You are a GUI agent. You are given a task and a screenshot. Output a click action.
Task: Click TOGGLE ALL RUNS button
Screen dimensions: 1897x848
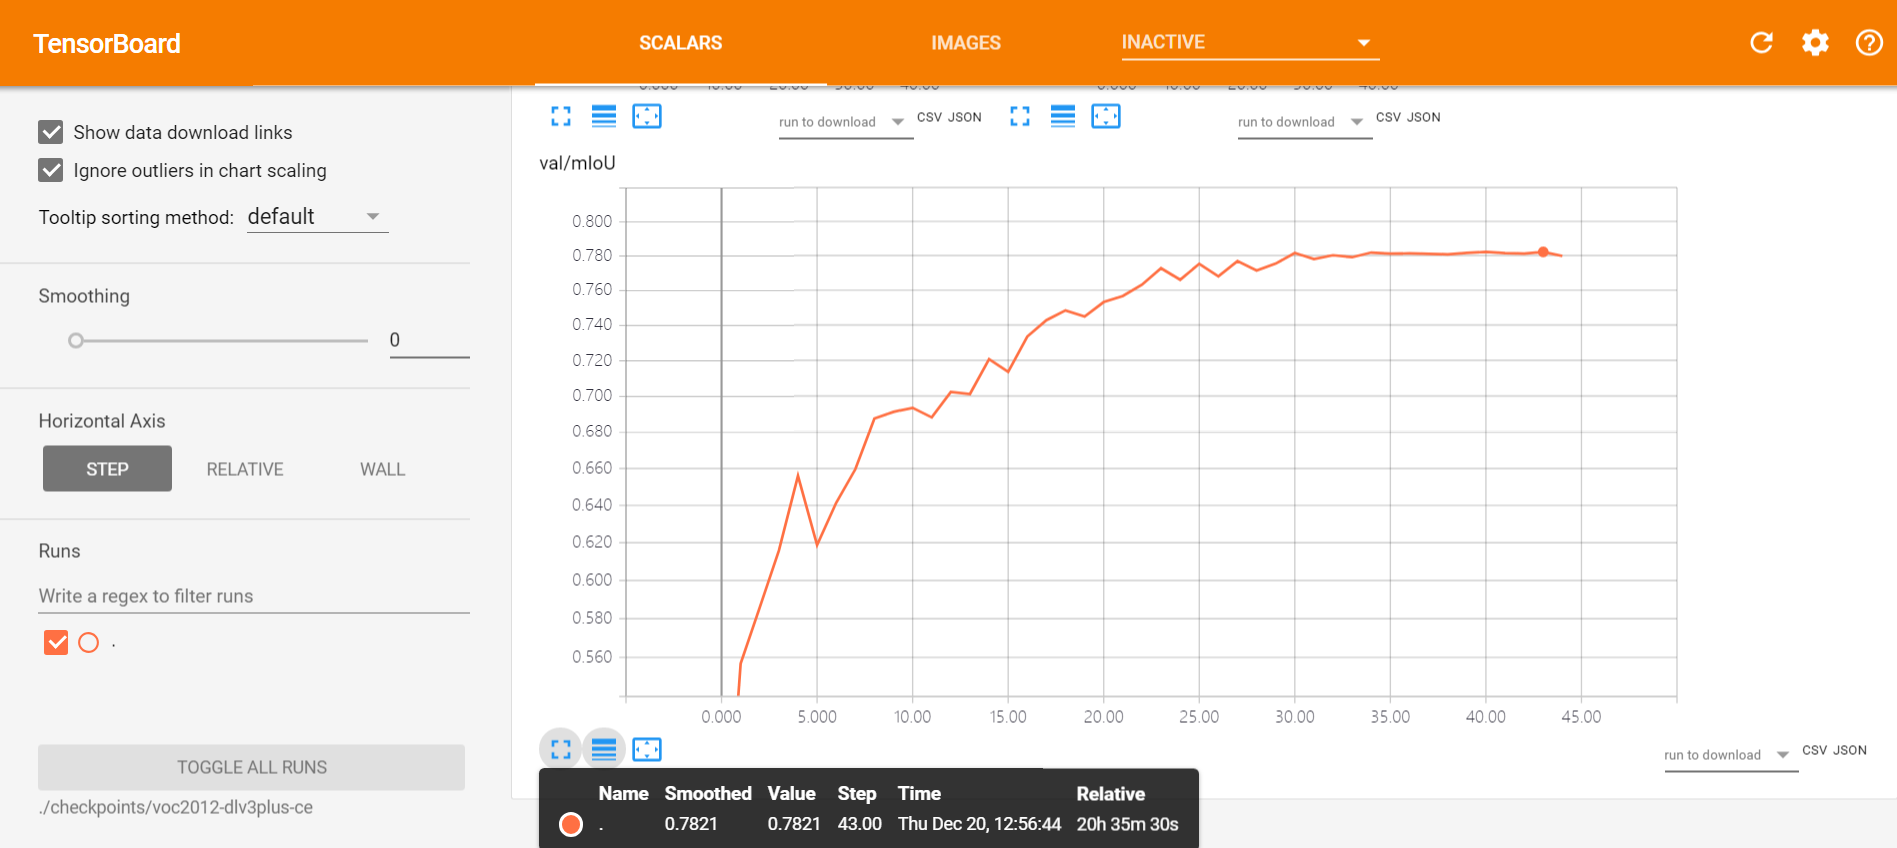(x=251, y=767)
